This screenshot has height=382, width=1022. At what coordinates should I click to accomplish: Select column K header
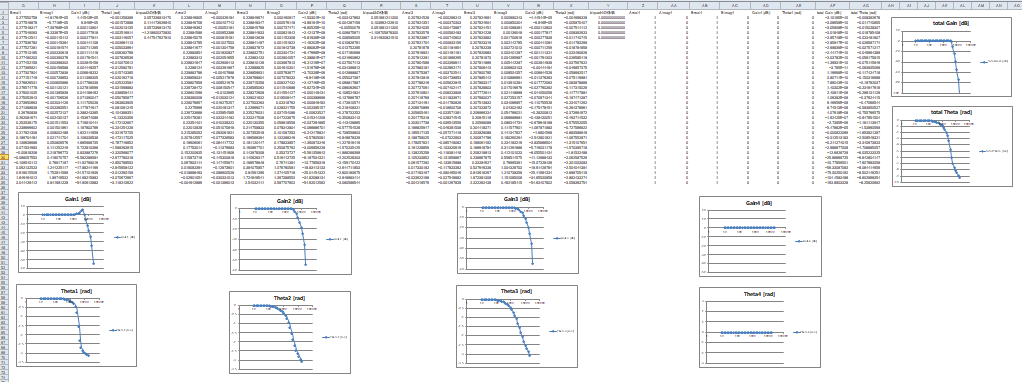point(154,5)
